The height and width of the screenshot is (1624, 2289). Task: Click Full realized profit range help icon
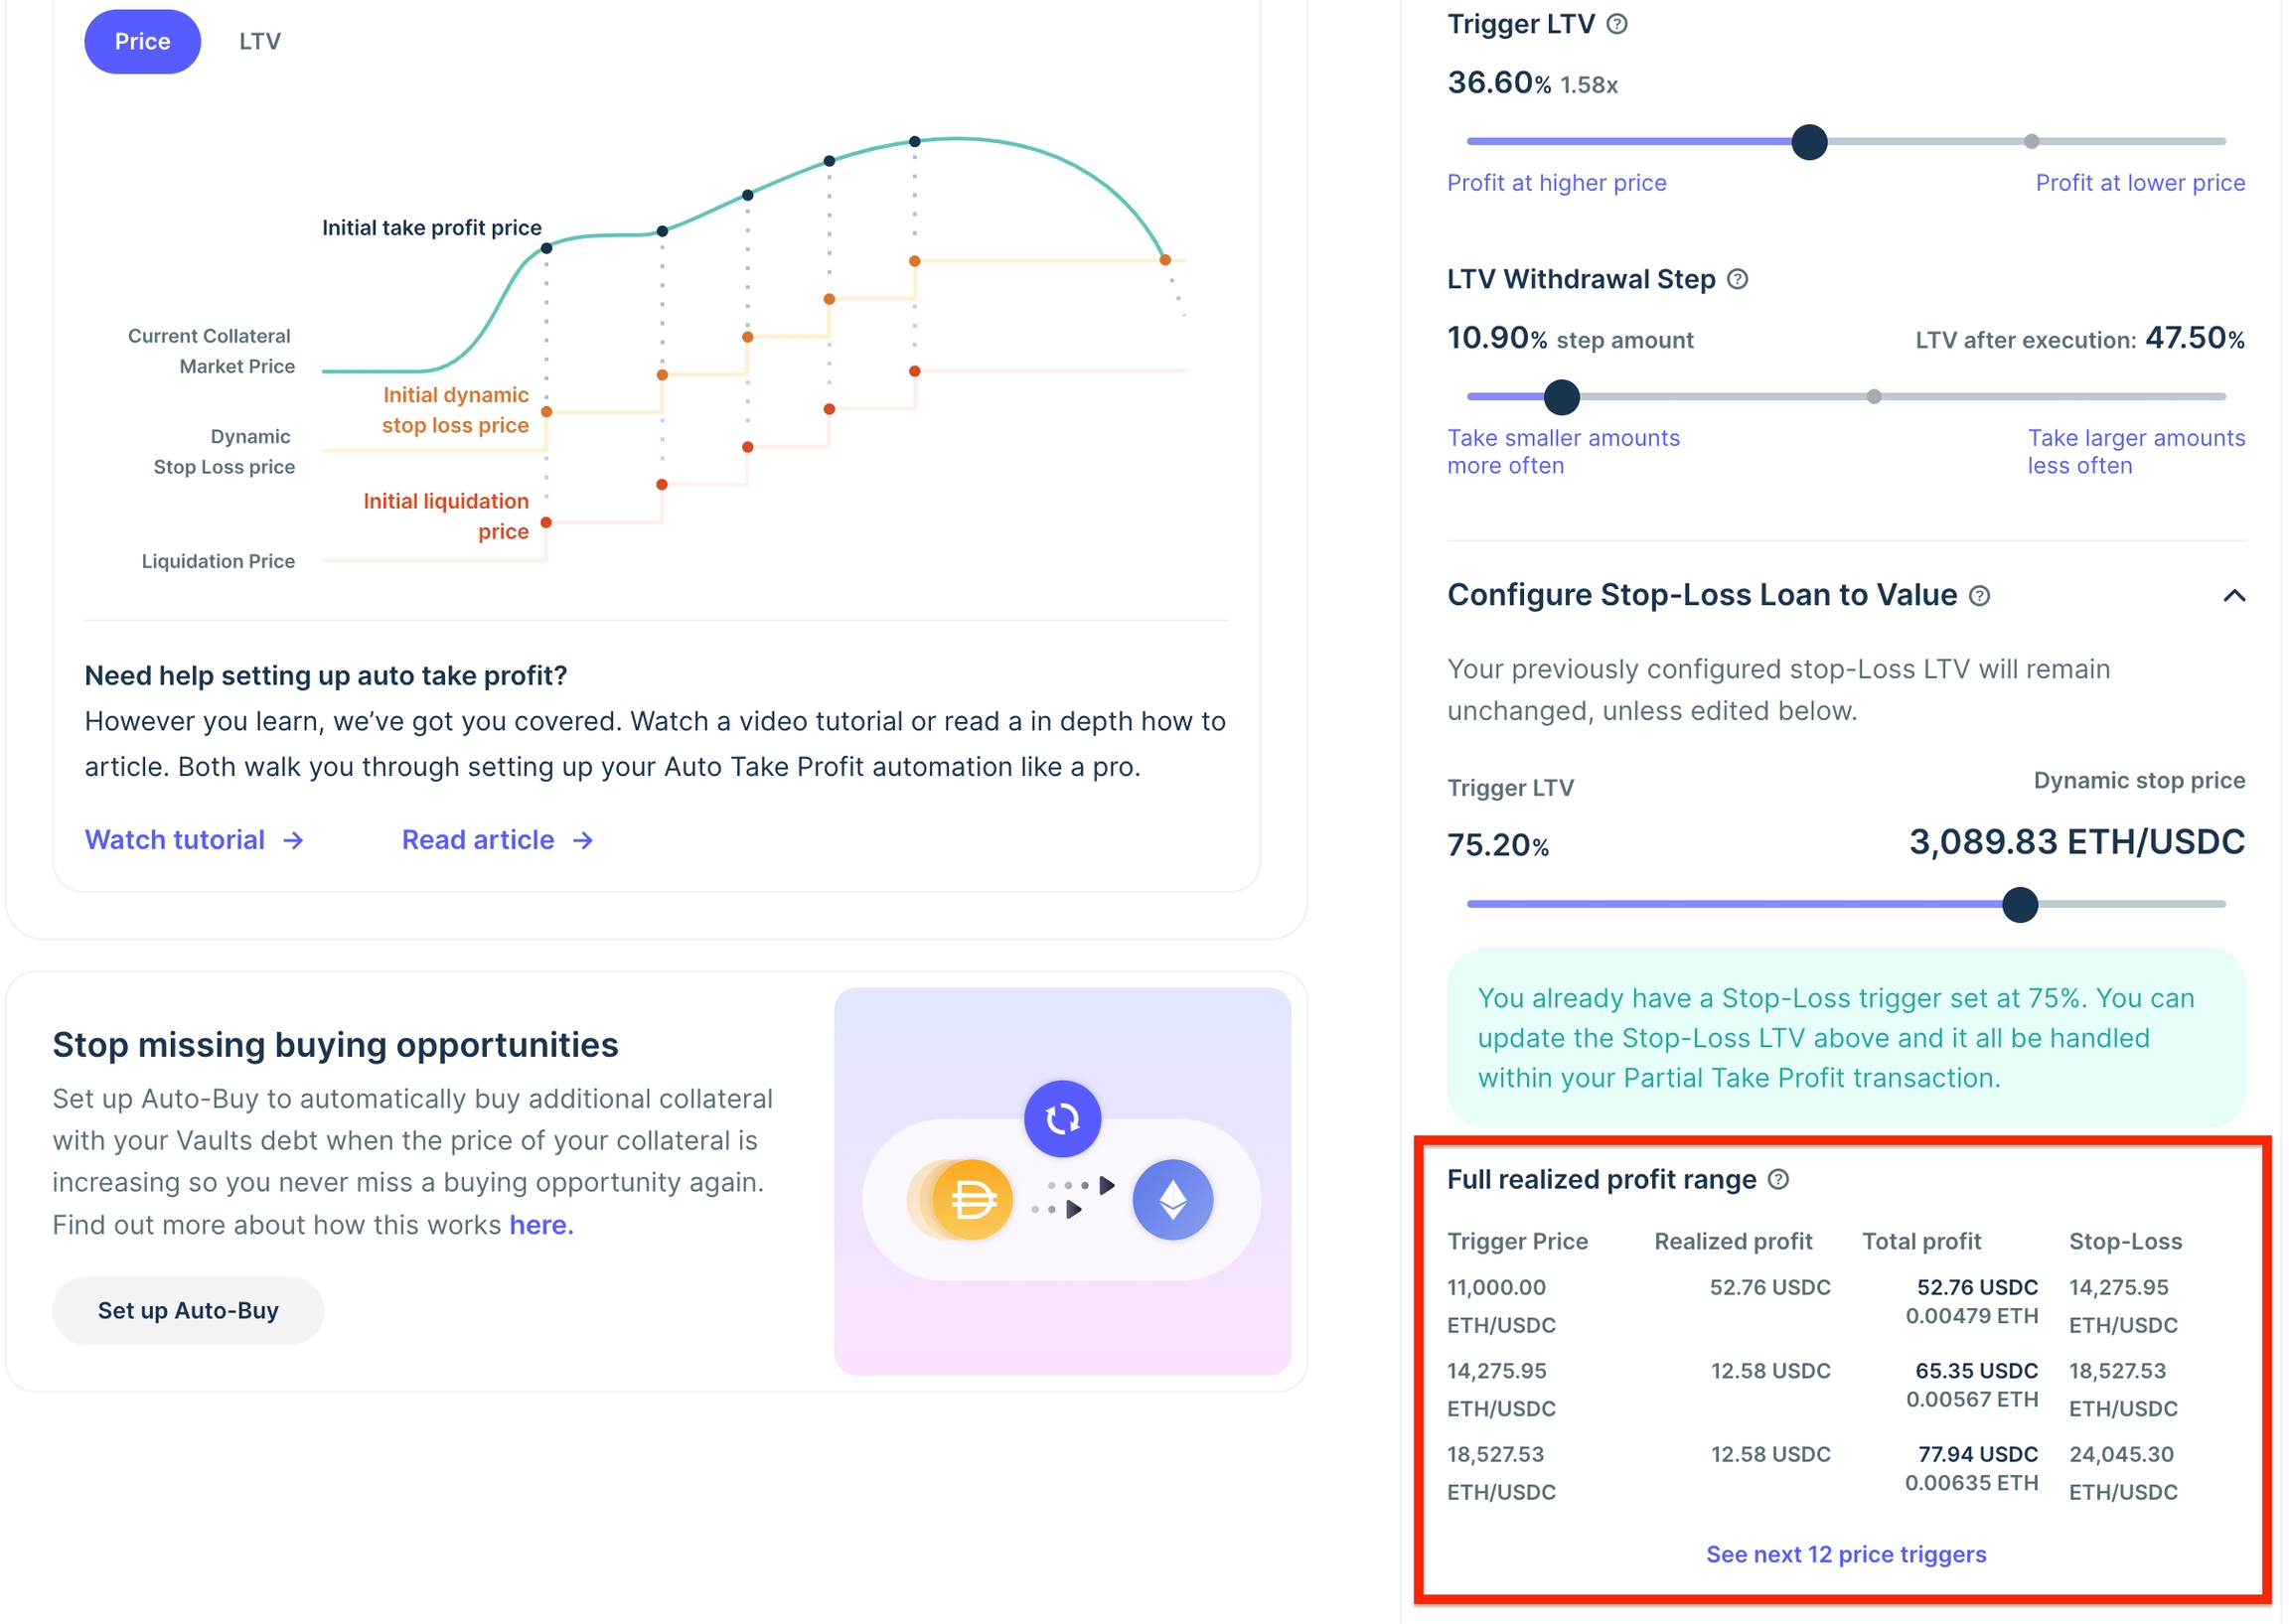click(1777, 1179)
